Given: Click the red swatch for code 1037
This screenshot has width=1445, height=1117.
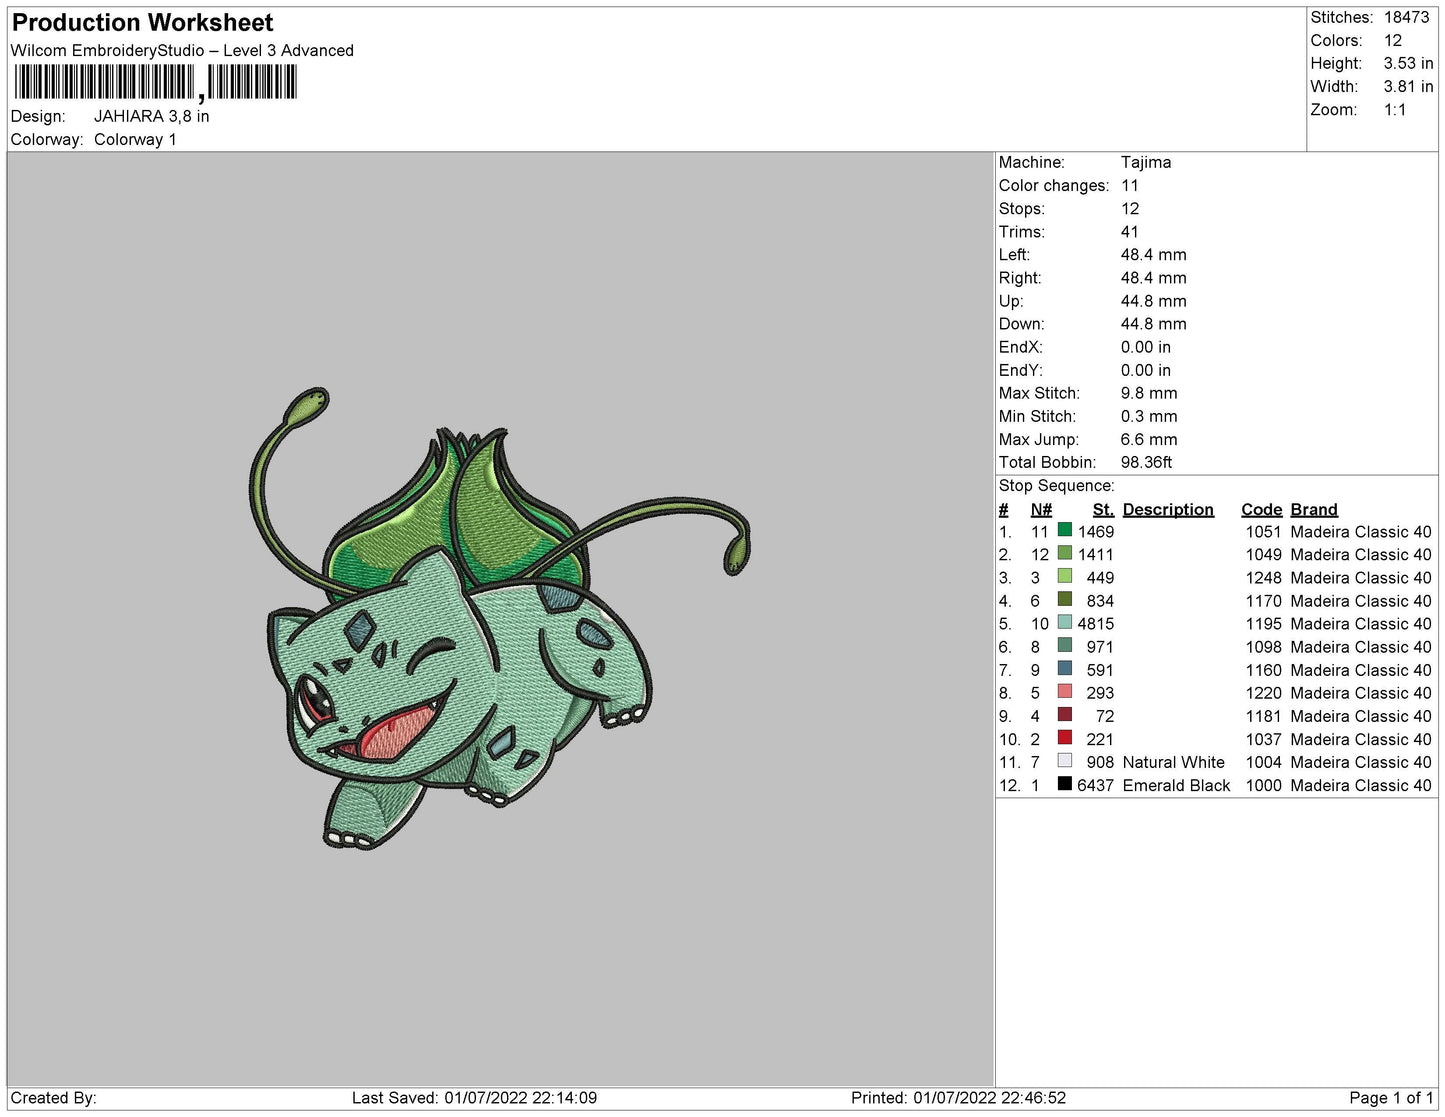Looking at the screenshot, I should (1065, 738).
